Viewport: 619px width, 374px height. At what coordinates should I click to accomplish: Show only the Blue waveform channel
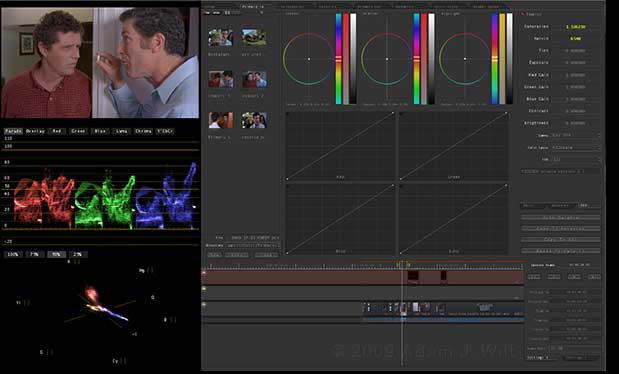pos(100,131)
